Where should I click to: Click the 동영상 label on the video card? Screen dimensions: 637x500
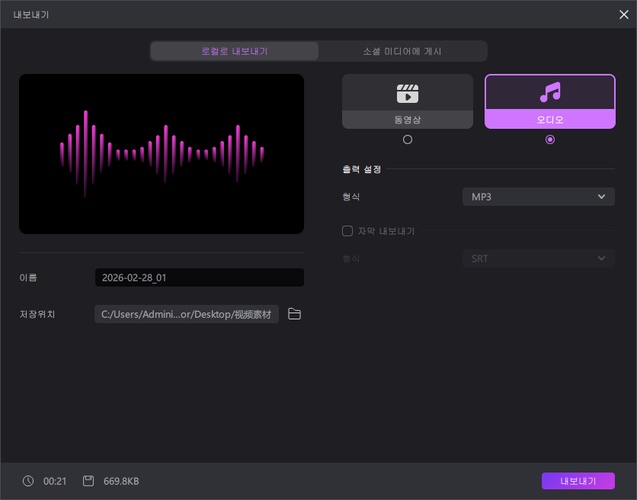pos(407,120)
